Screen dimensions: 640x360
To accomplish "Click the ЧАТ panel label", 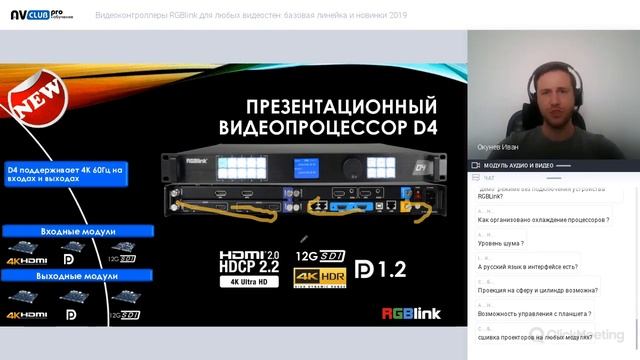I will click(489, 178).
